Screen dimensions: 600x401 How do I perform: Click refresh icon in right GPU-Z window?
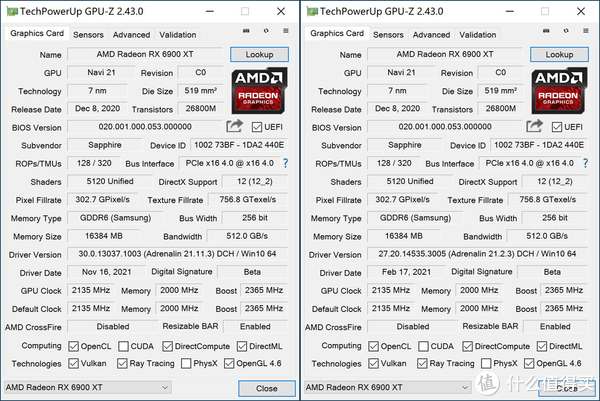point(566,31)
